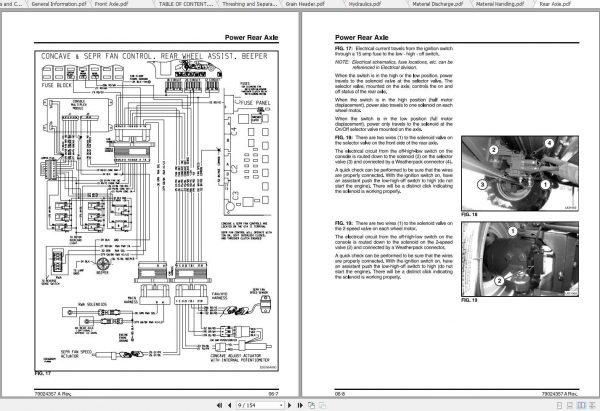The image size is (600, 411).
Task: Click the paragraph starting 'FIG. 18: There are'
Action: pyautogui.click(x=394, y=140)
